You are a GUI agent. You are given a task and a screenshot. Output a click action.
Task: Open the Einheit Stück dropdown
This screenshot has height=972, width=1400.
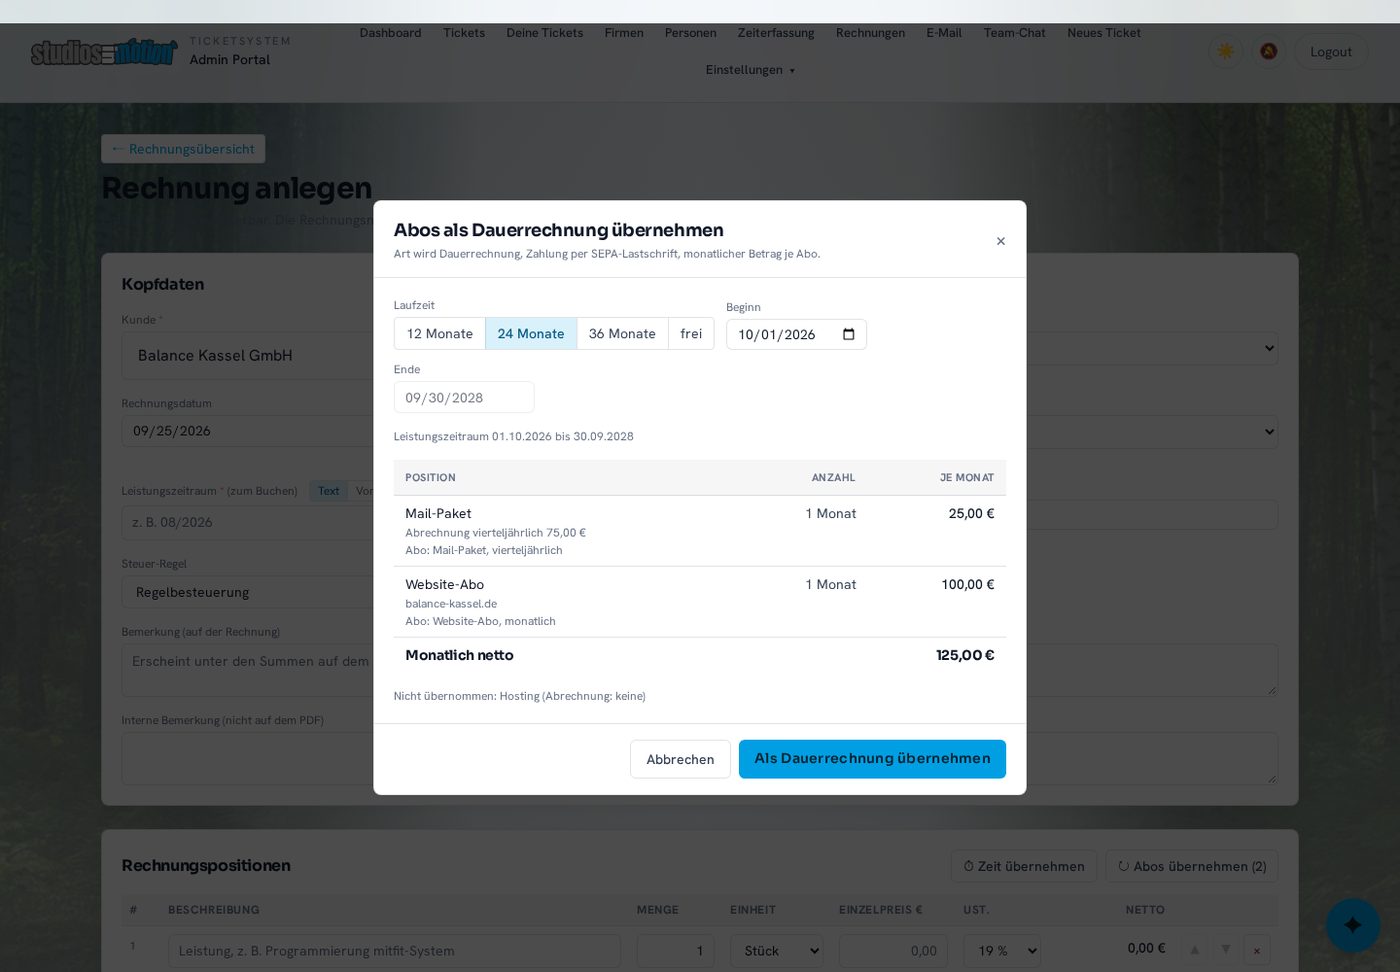point(776,951)
